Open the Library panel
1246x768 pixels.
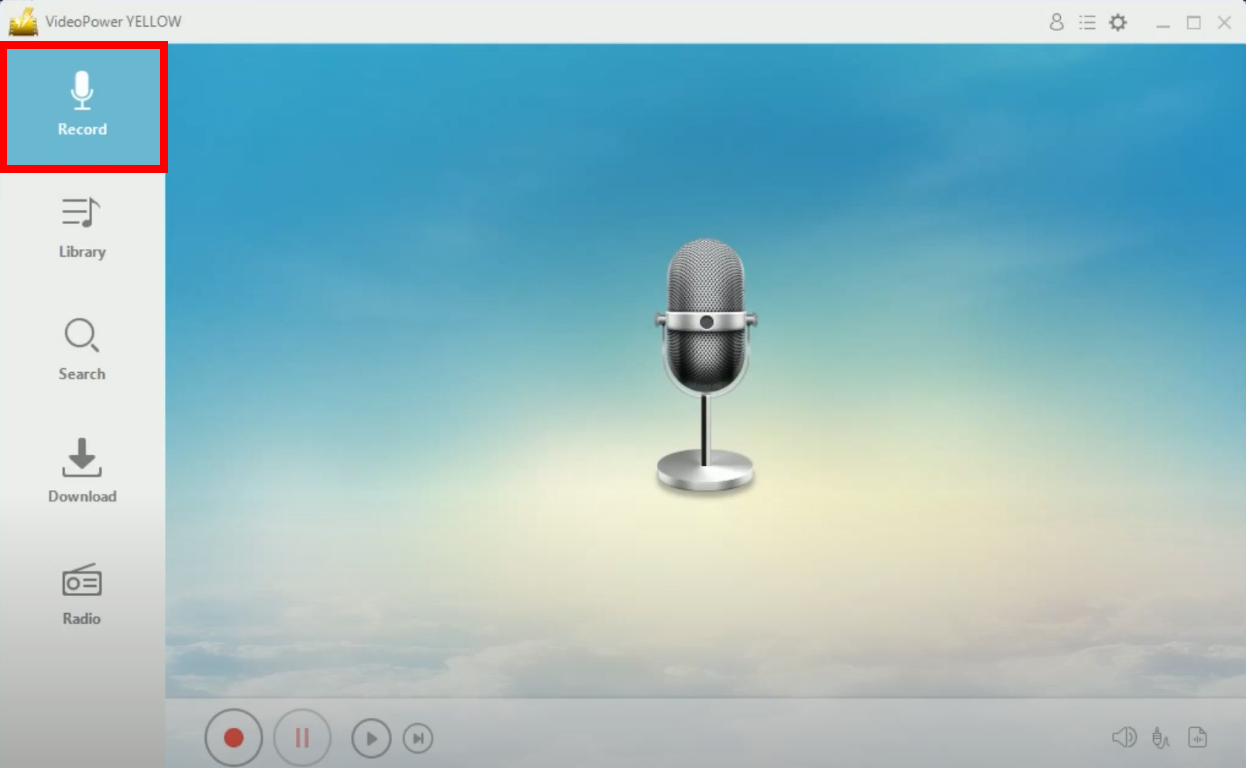point(82,228)
